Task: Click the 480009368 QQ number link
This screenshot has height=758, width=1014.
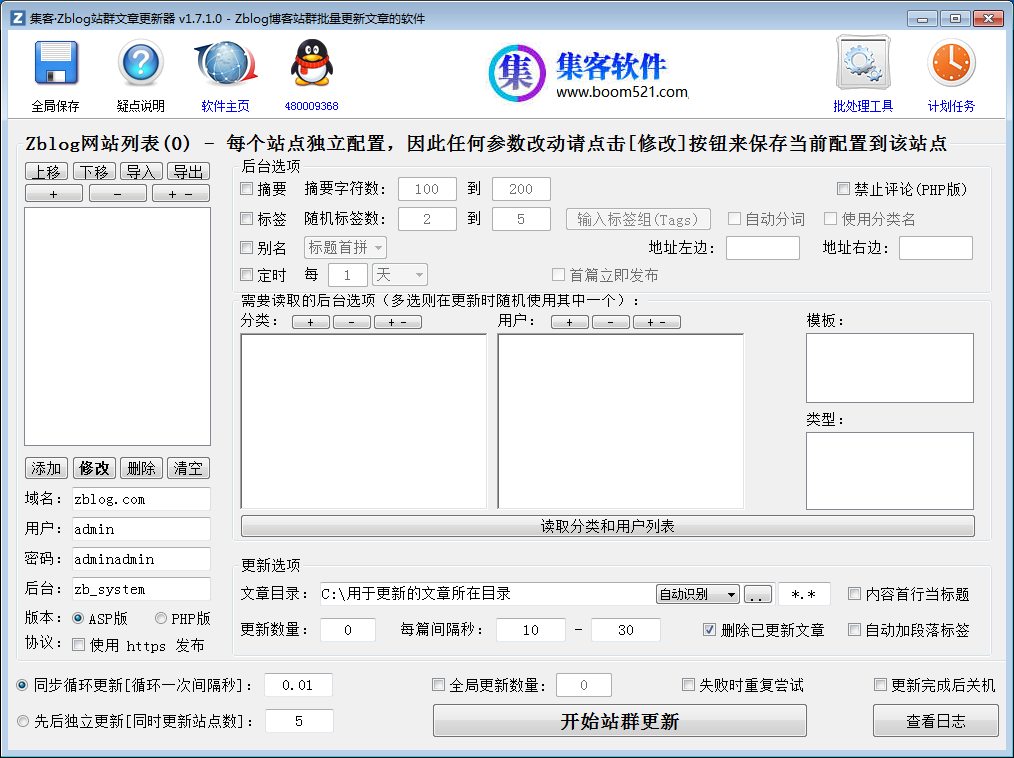Action: coord(312,106)
